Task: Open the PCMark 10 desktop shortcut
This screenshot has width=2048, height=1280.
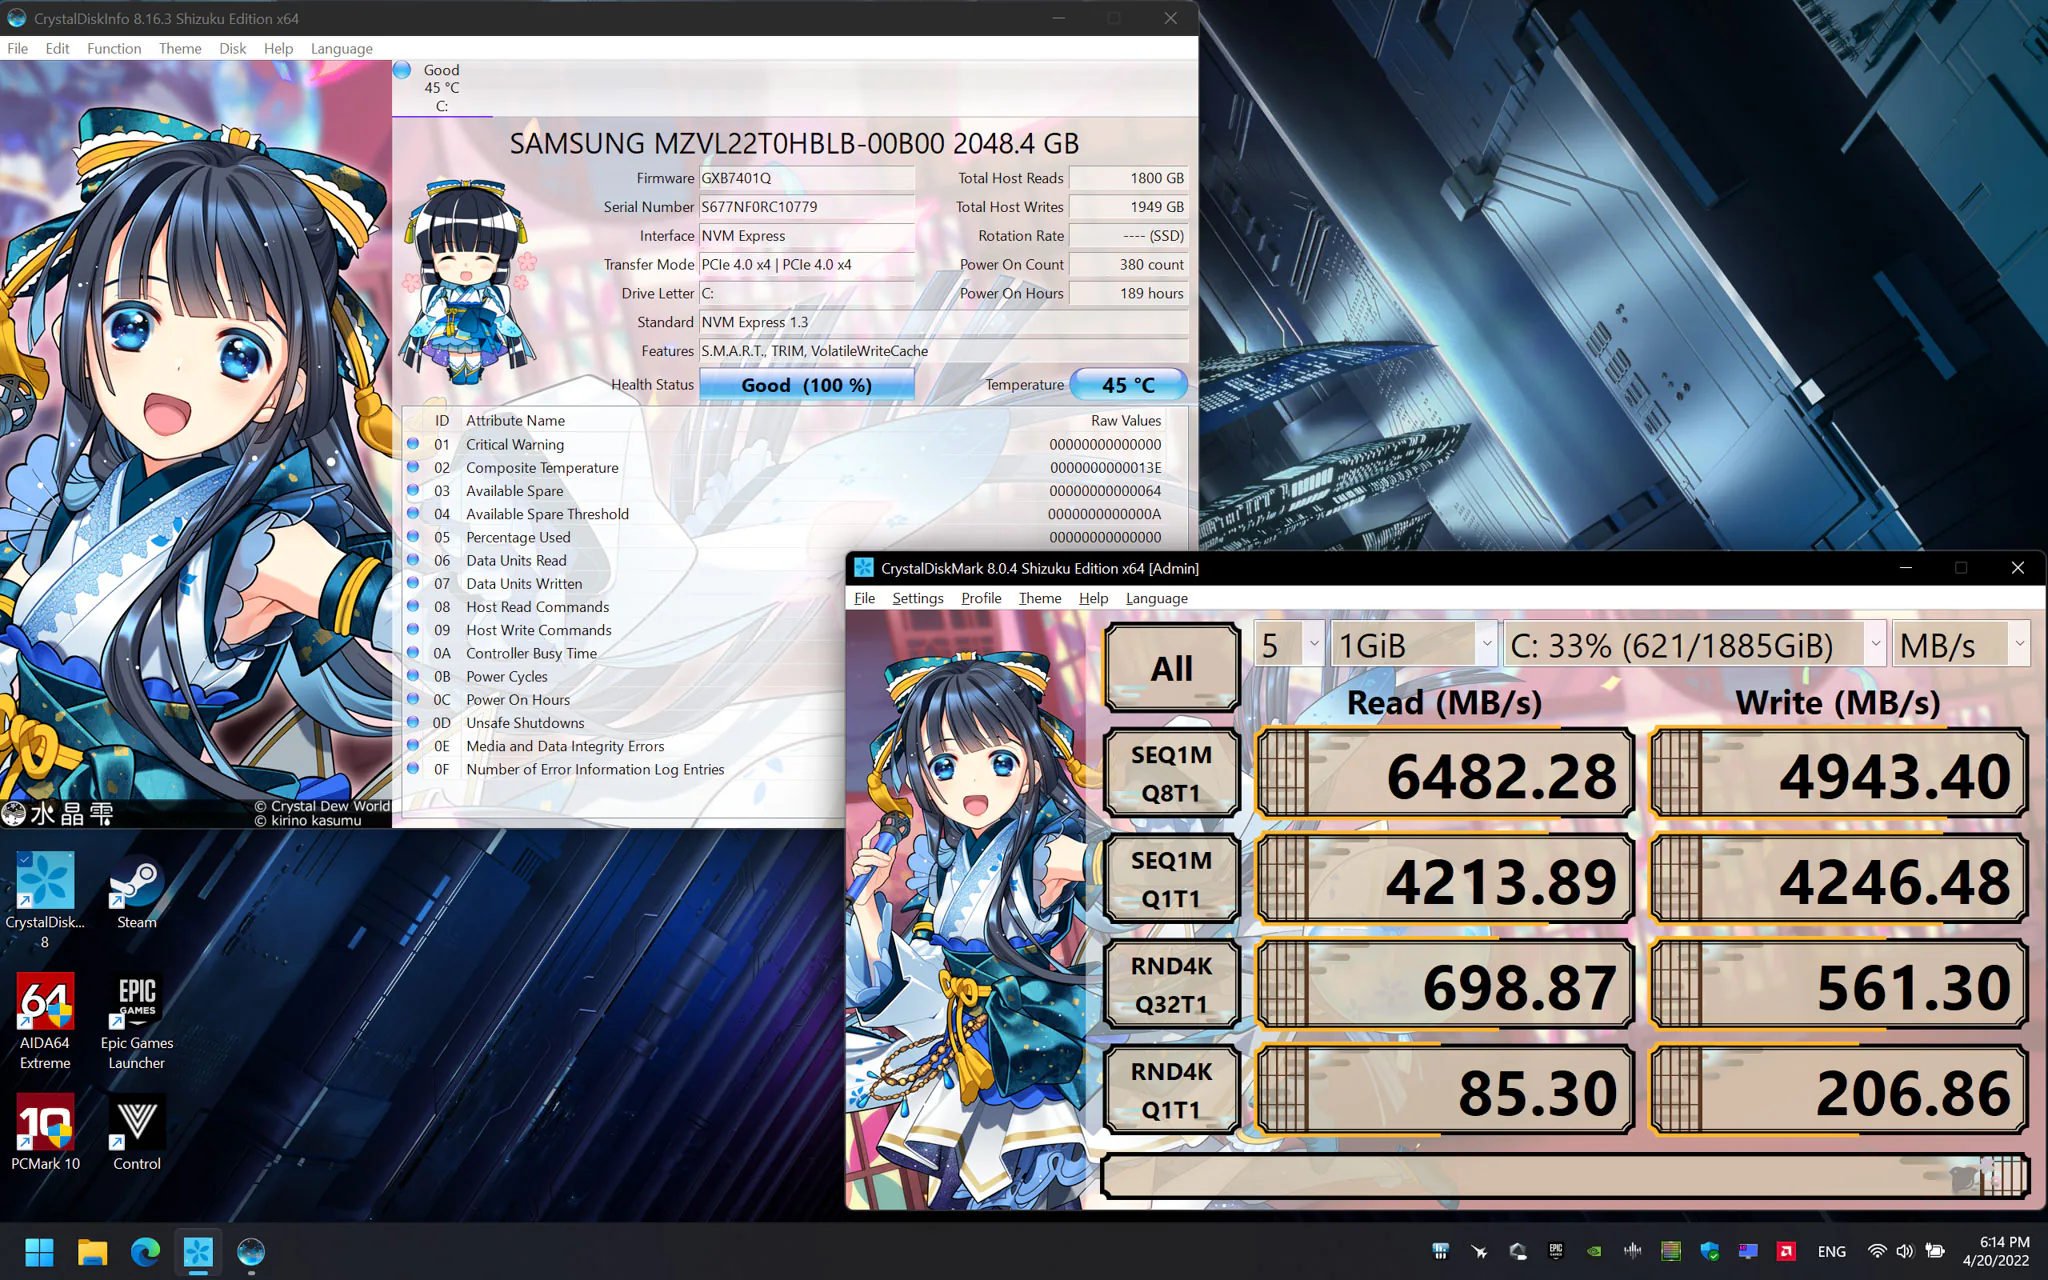Action: (45, 1132)
